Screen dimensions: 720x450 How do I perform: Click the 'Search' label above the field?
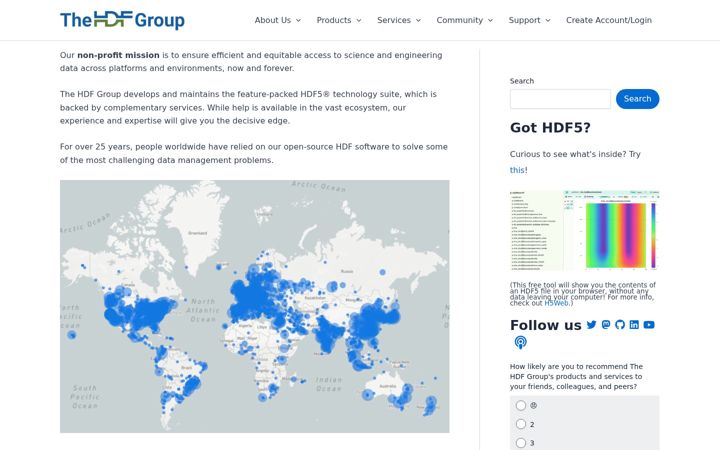pos(522,81)
